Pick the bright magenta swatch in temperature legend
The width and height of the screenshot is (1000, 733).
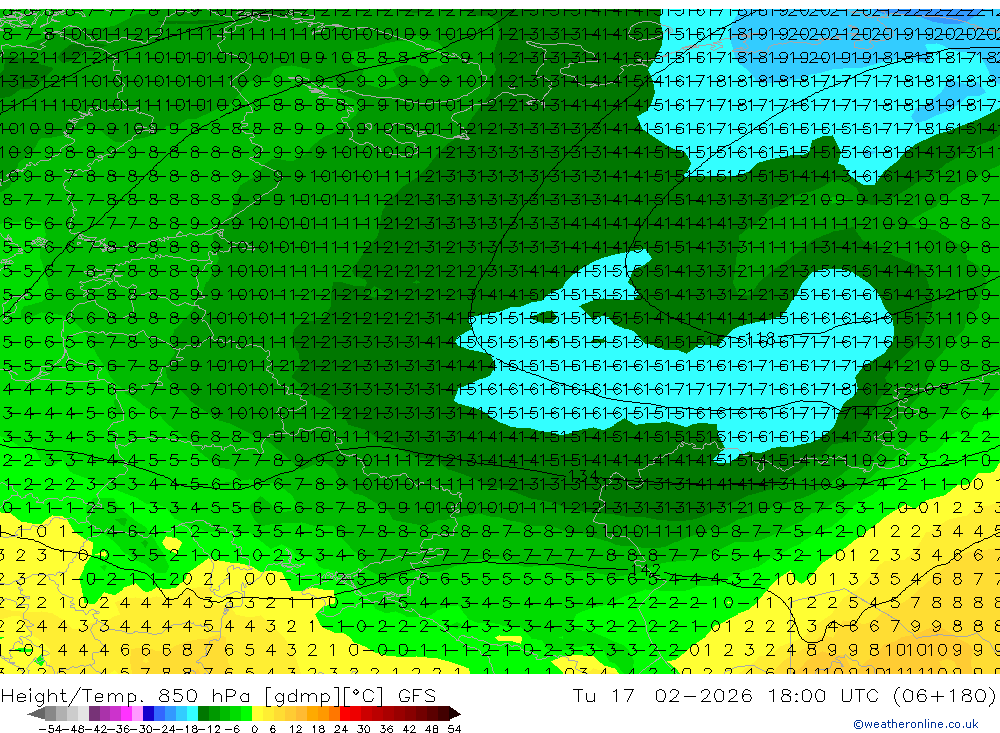pyautogui.click(x=126, y=714)
